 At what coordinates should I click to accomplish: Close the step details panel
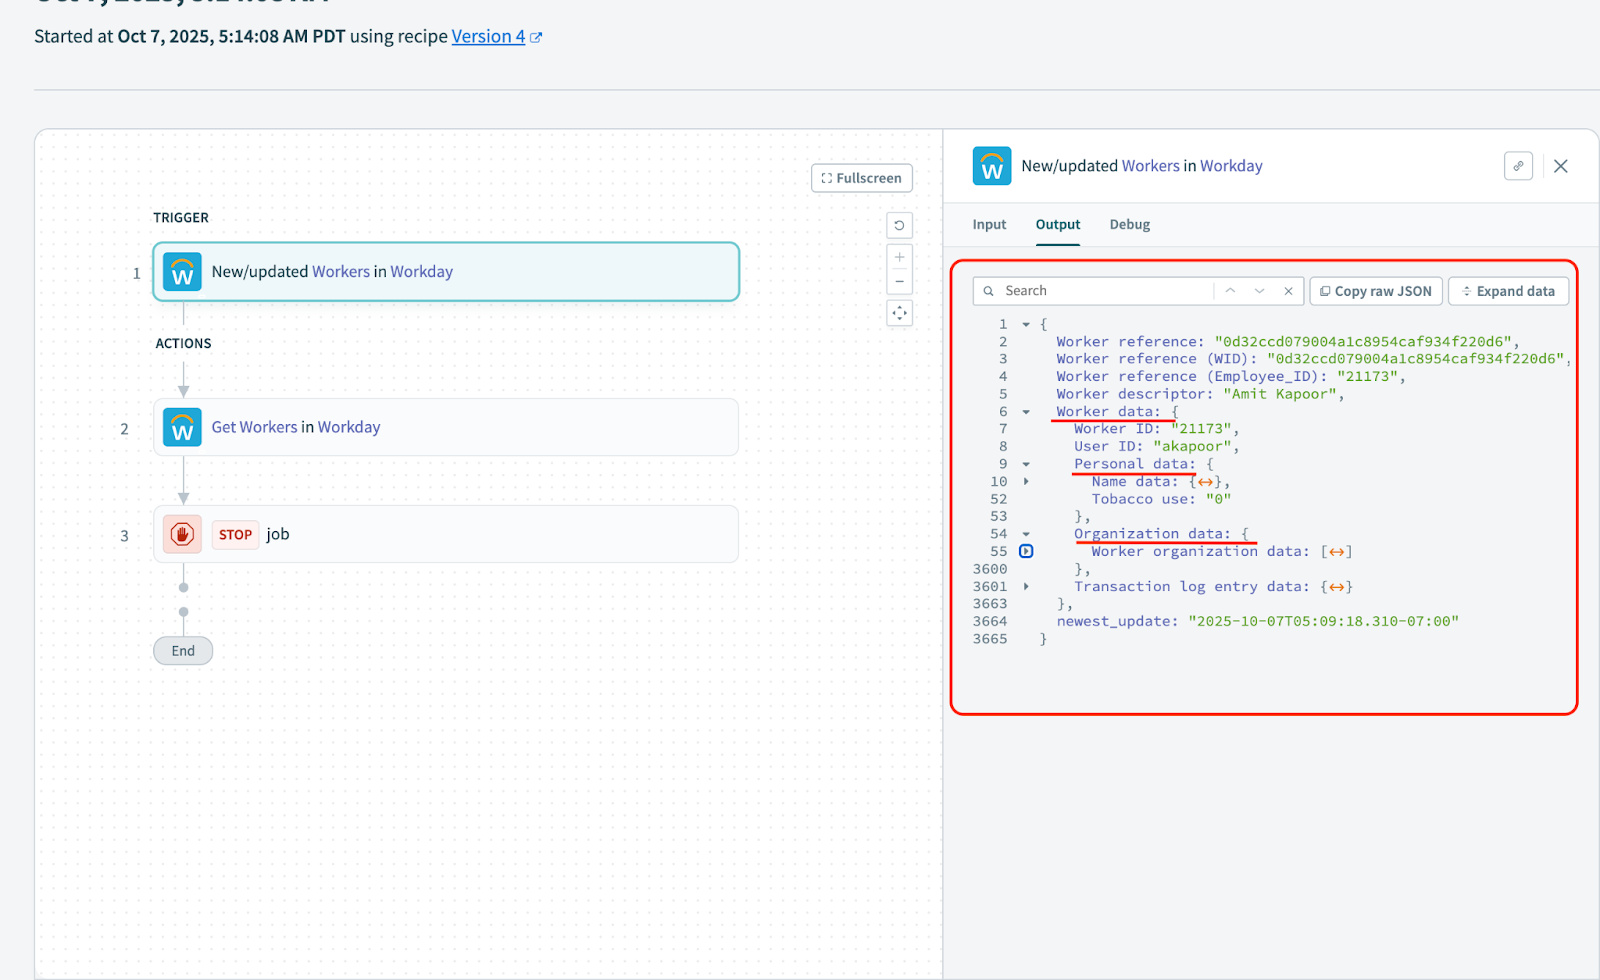tap(1561, 166)
